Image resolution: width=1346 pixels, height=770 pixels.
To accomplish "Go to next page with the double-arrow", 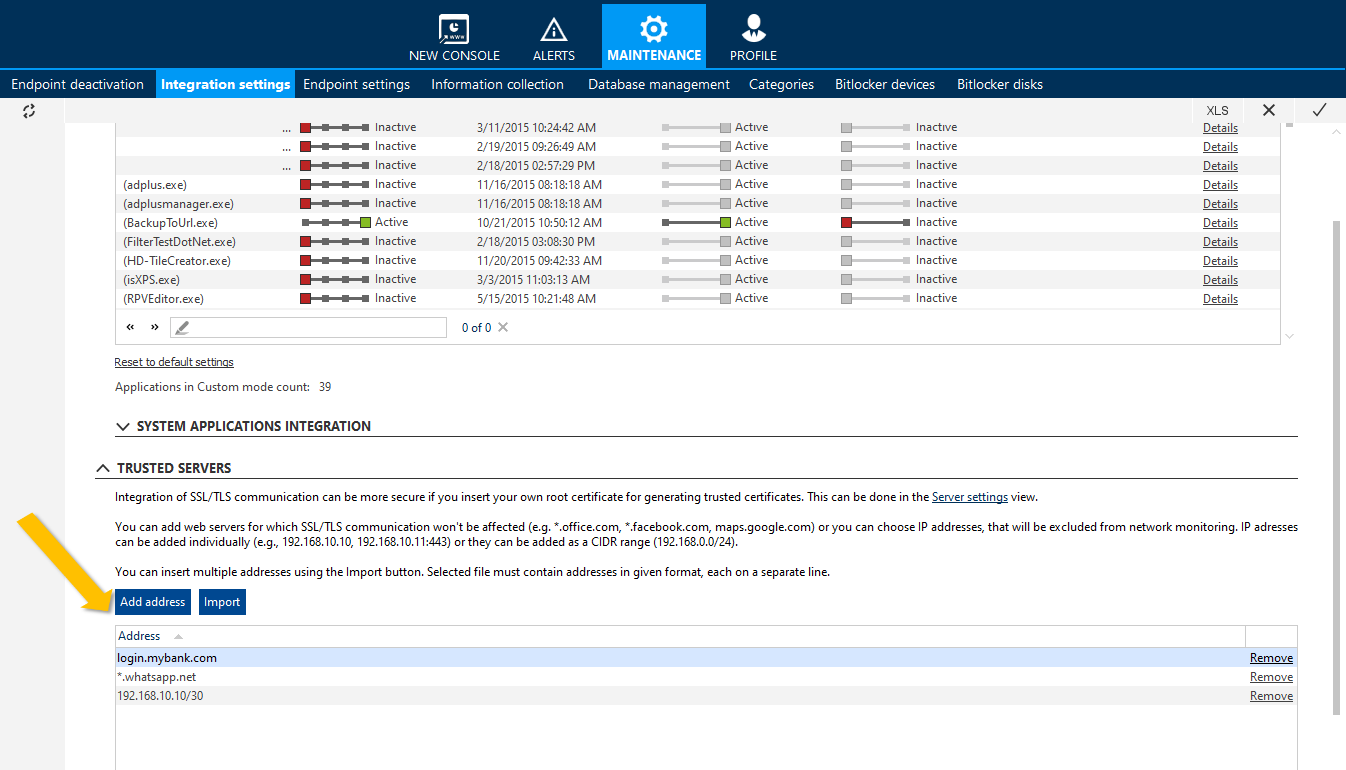I will pyautogui.click(x=152, y=326).
